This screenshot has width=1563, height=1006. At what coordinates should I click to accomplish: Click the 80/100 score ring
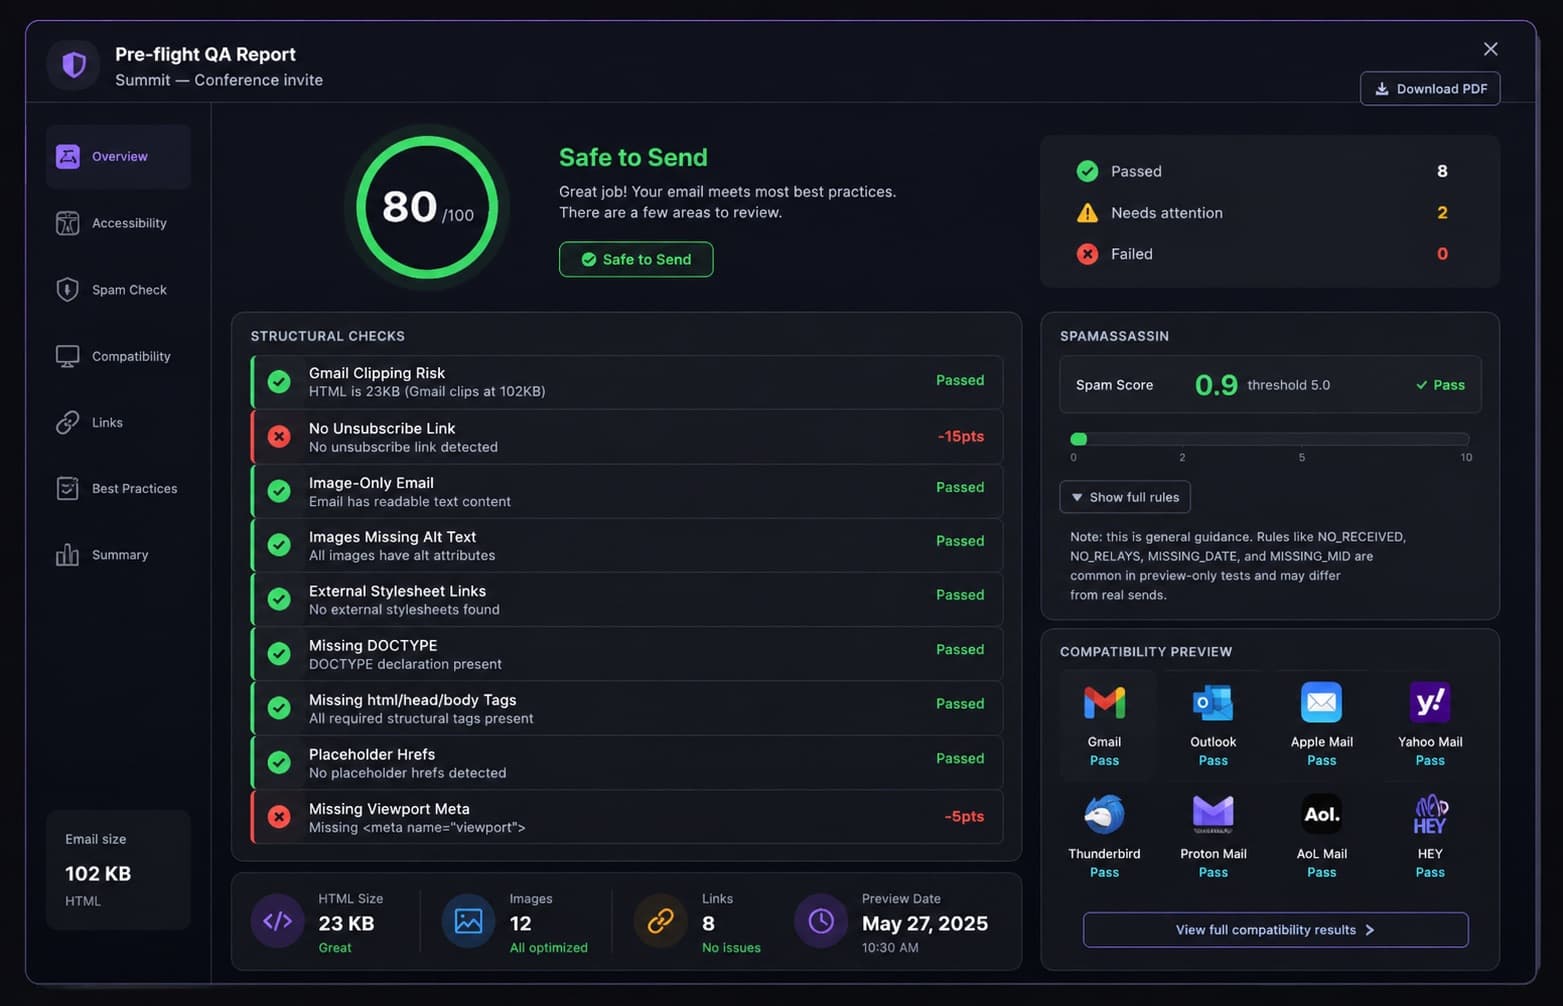(x=427, y=207)
